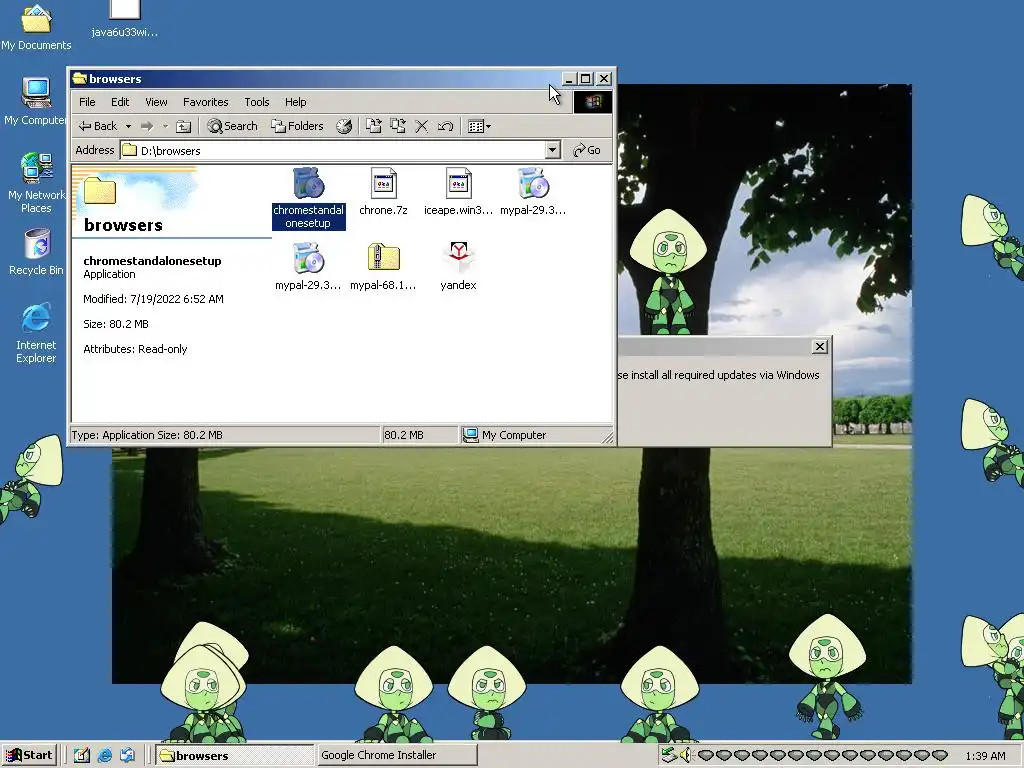Open the File menu
The image size is (1024, 768).
[87, 102]
